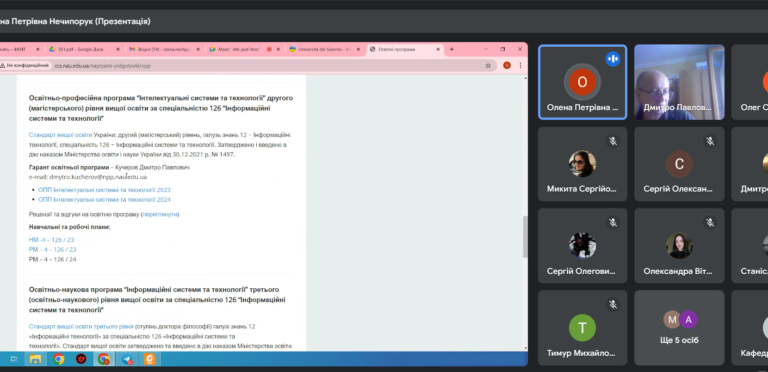The height and width of the screenshot is (372, 768).
Task: Open a new browser tab
Action: [x=452, y=49]
